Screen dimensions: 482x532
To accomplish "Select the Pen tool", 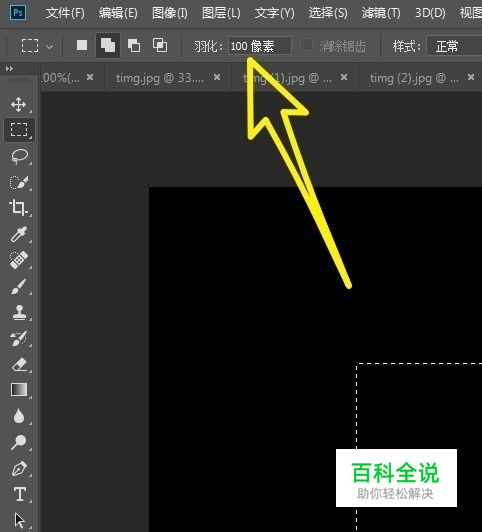I will [x=19, y=468].
